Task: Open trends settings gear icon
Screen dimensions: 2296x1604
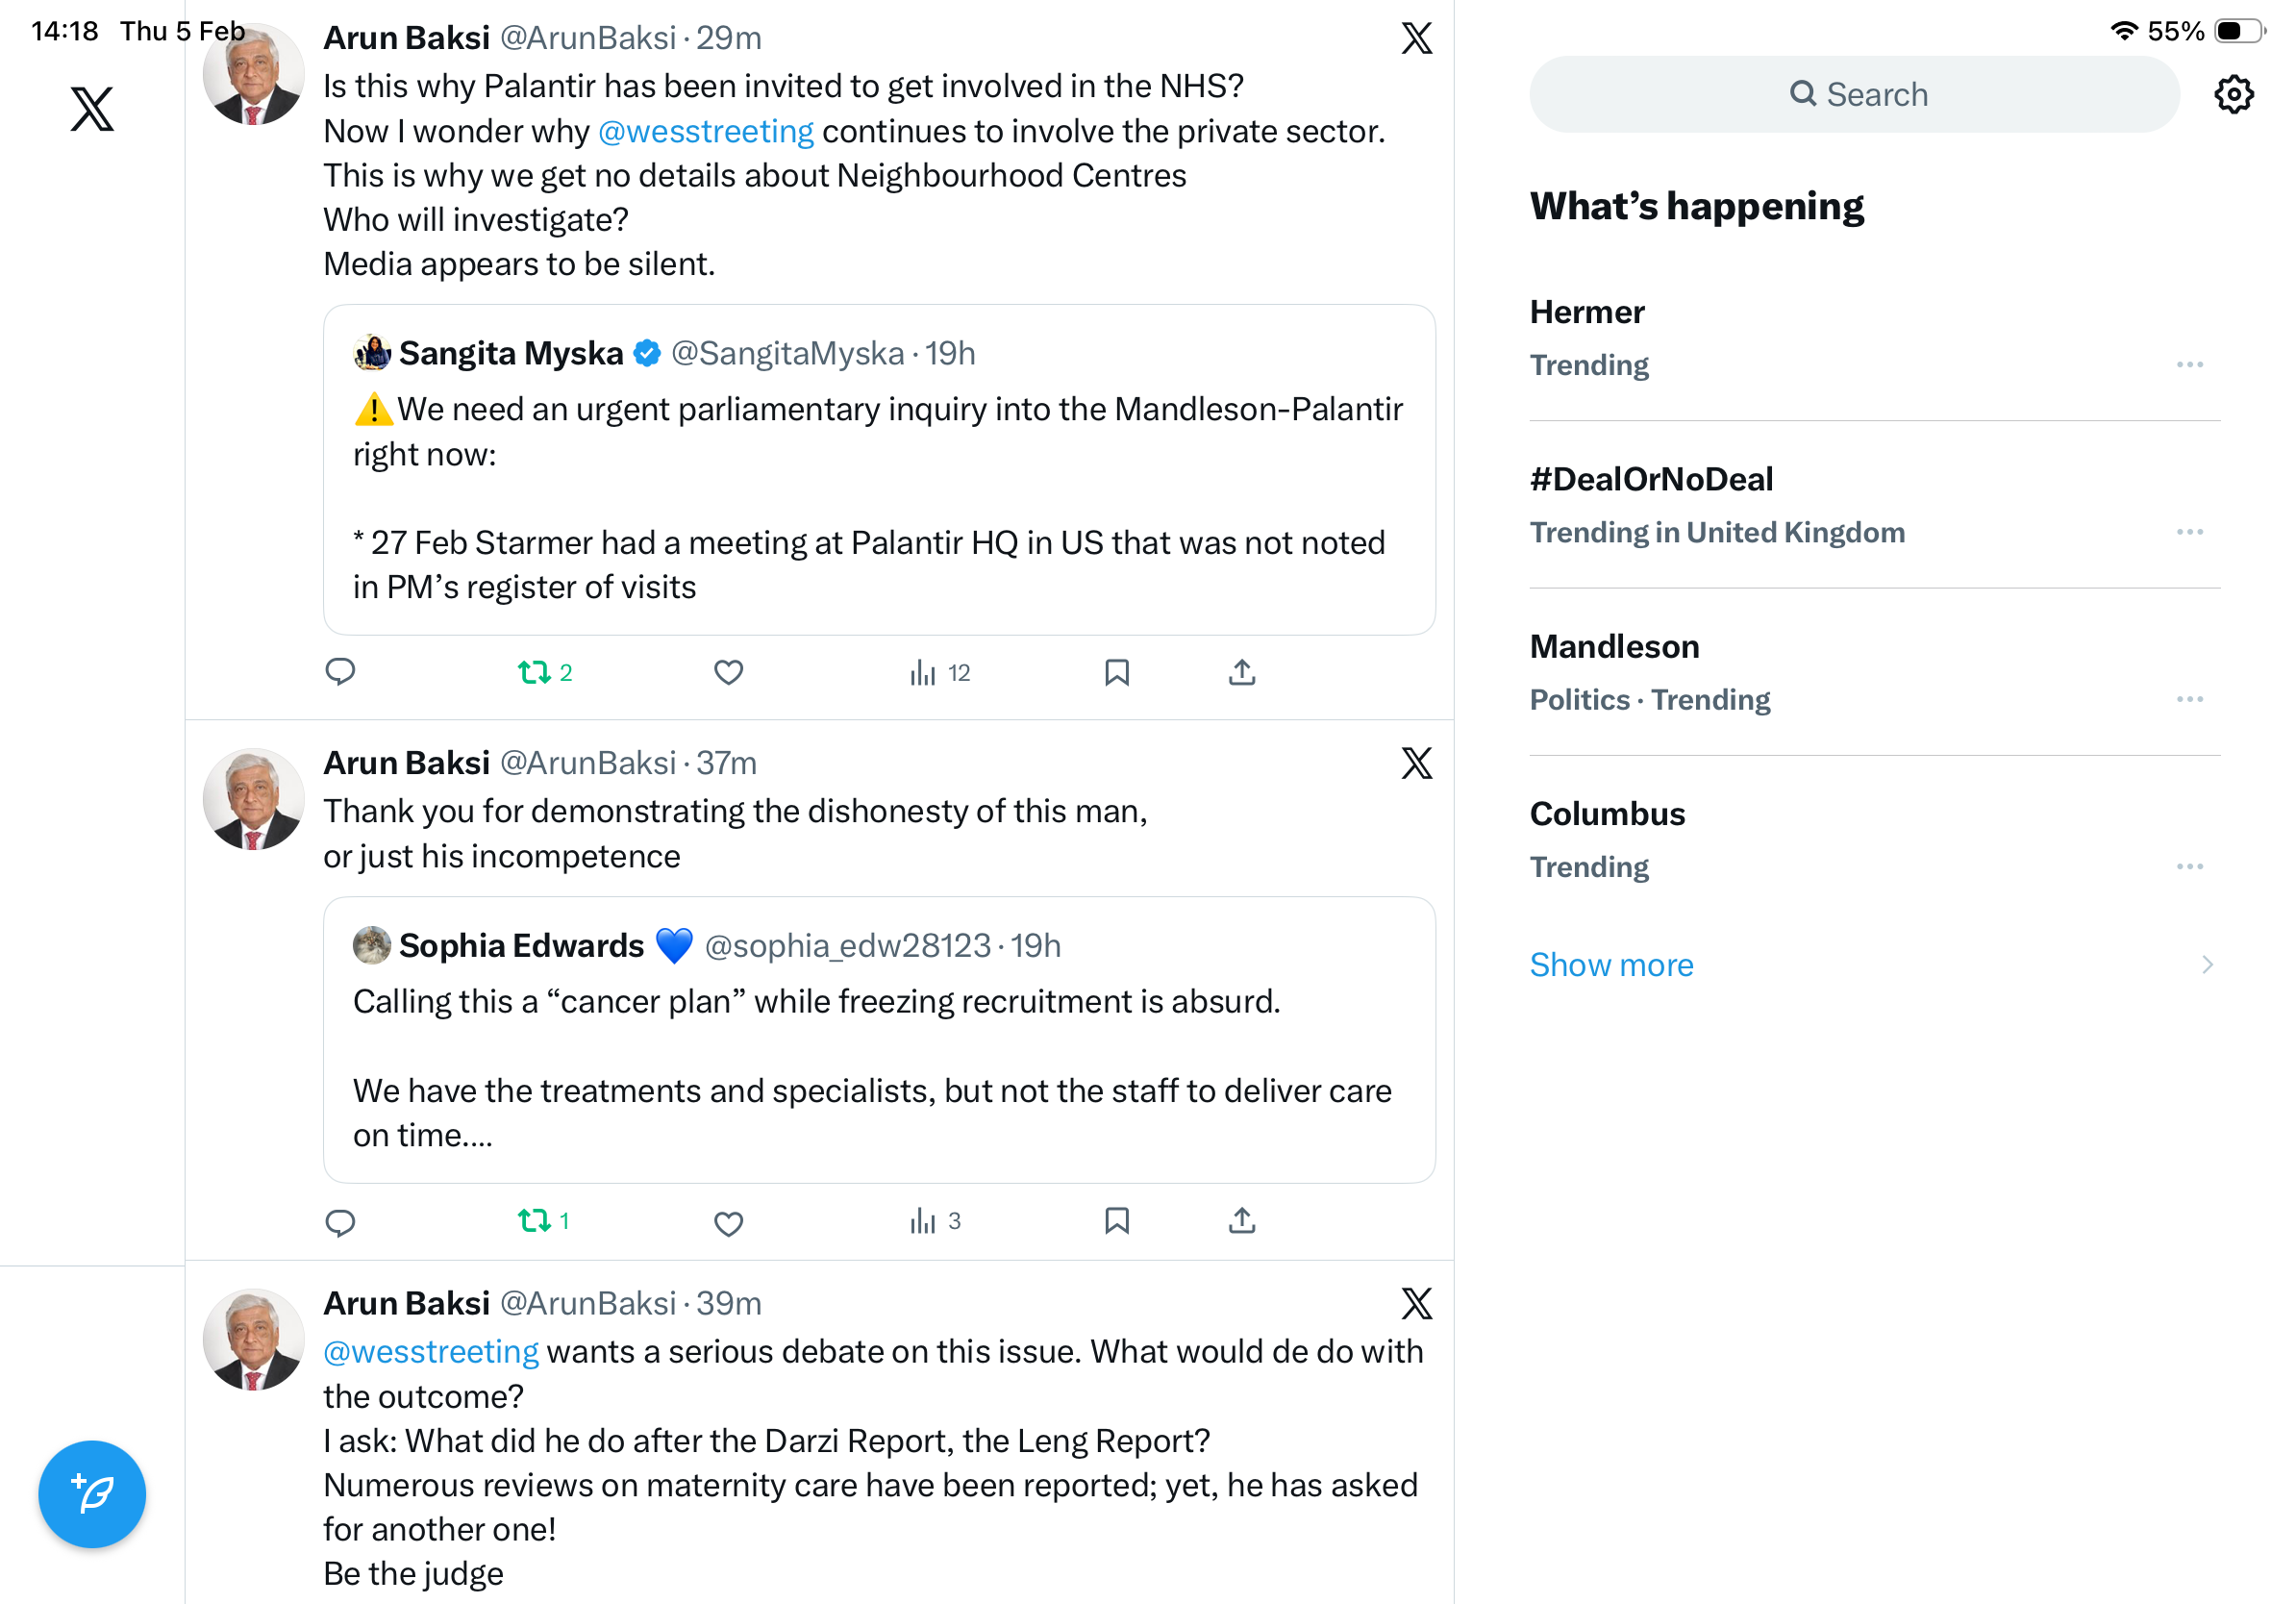Action: click(x=2233, y=95)
